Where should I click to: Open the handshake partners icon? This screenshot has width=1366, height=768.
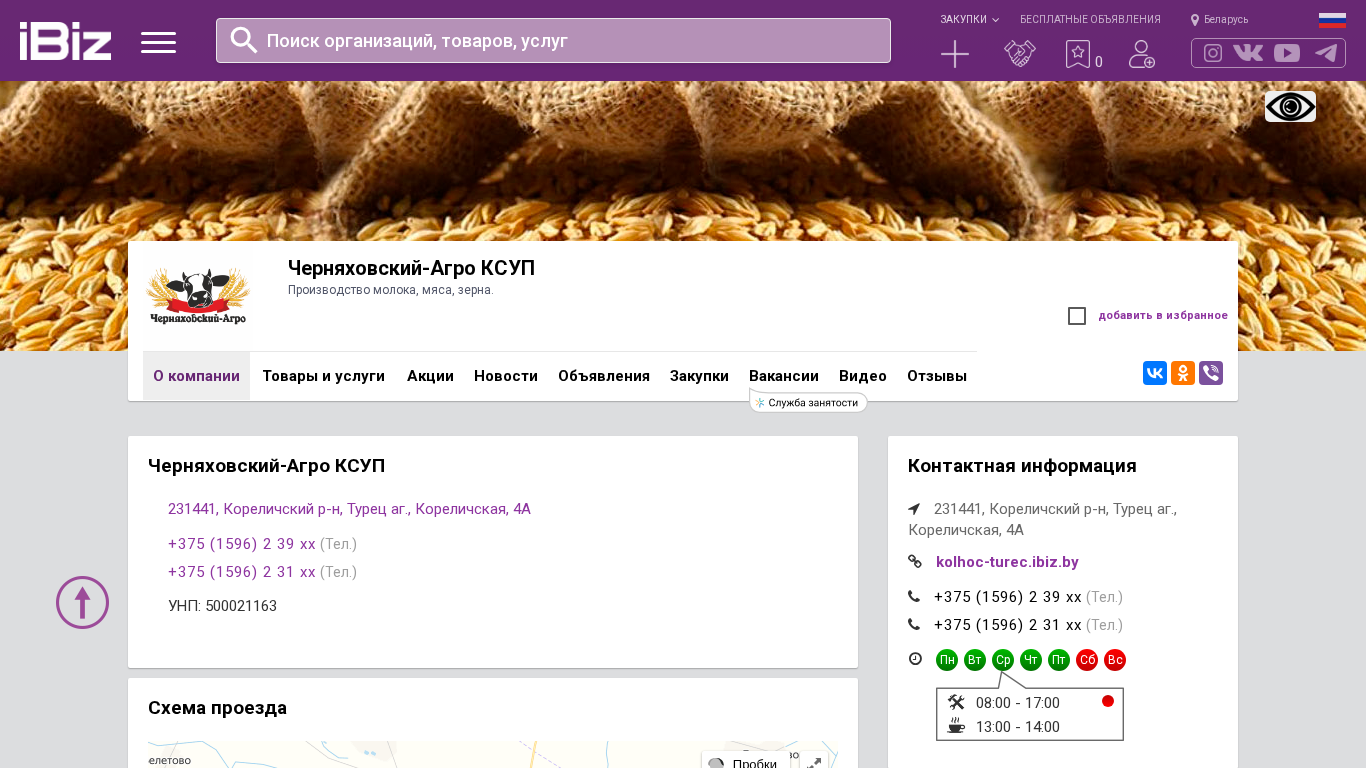point(1019,54)
